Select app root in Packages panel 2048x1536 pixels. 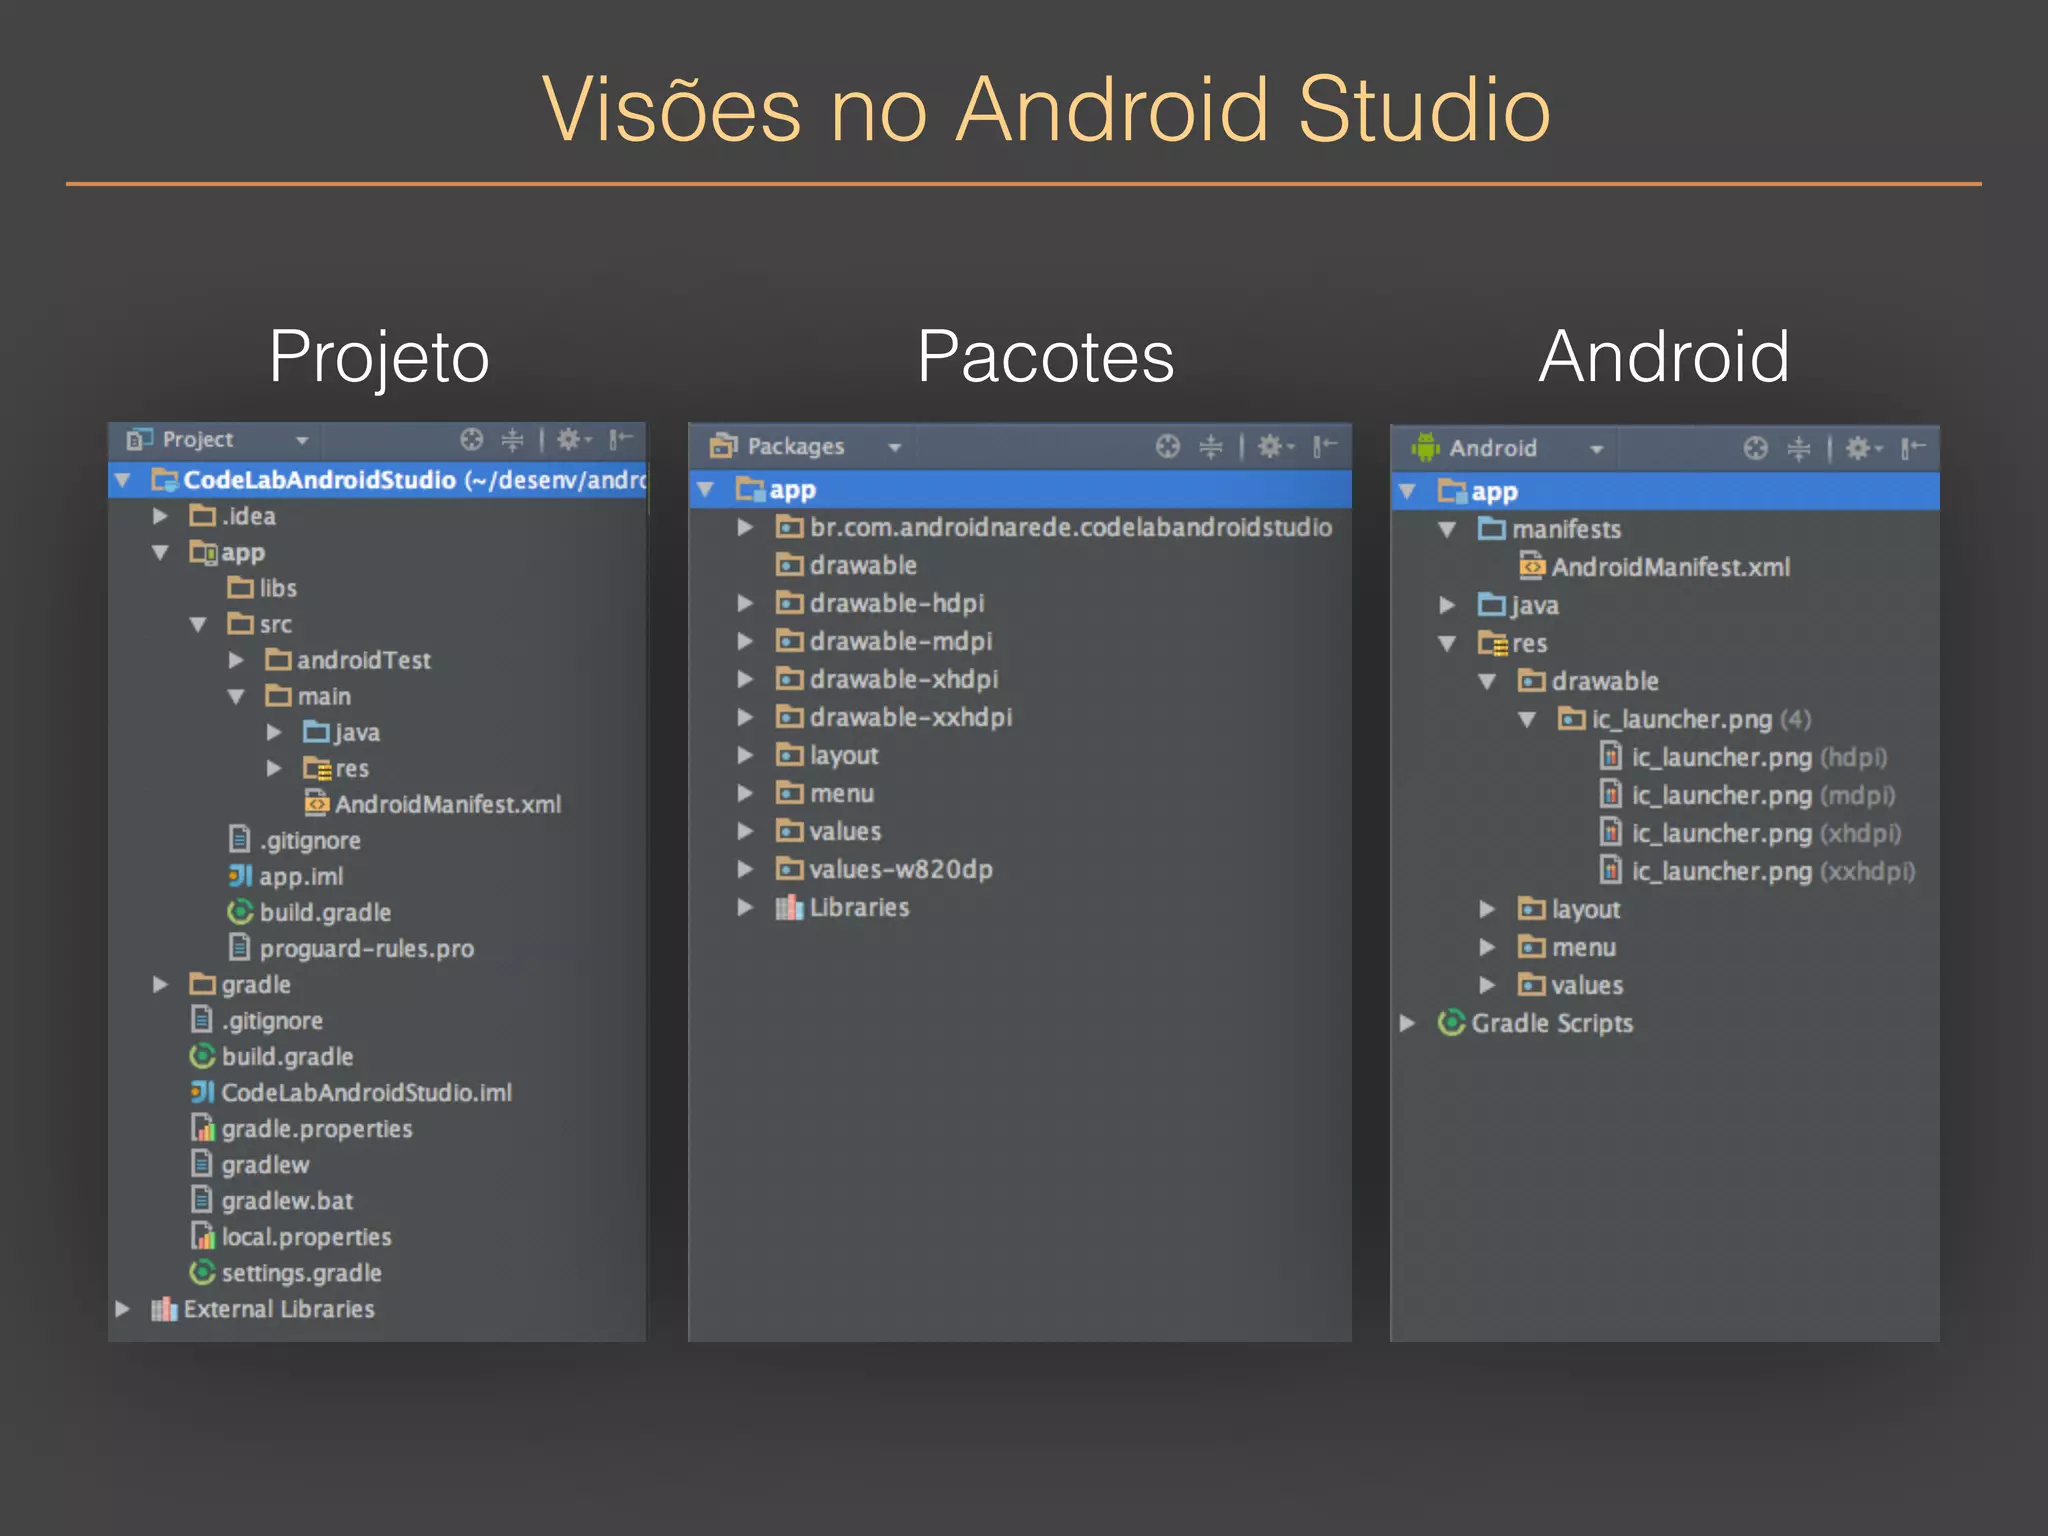coord(1020,490)
